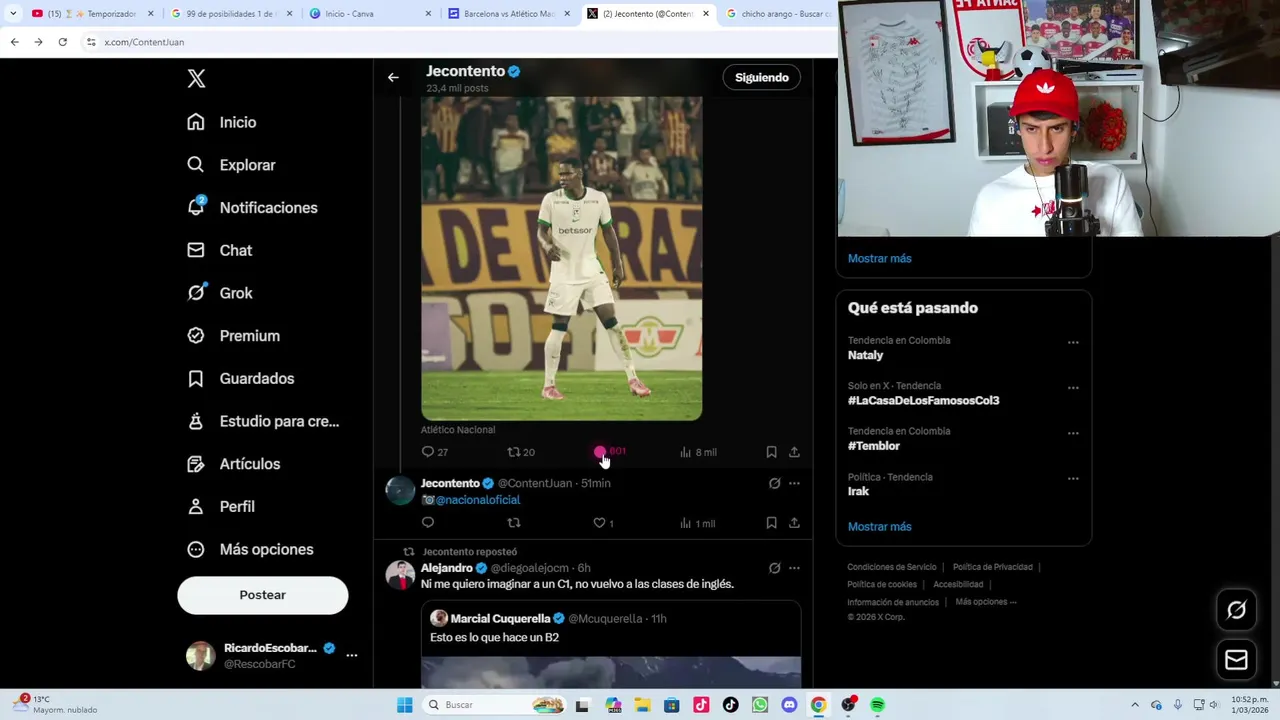1280x720 pixels.
Task: Bookmark the Atlético Nacional photo post
Action: coord(771,452)
